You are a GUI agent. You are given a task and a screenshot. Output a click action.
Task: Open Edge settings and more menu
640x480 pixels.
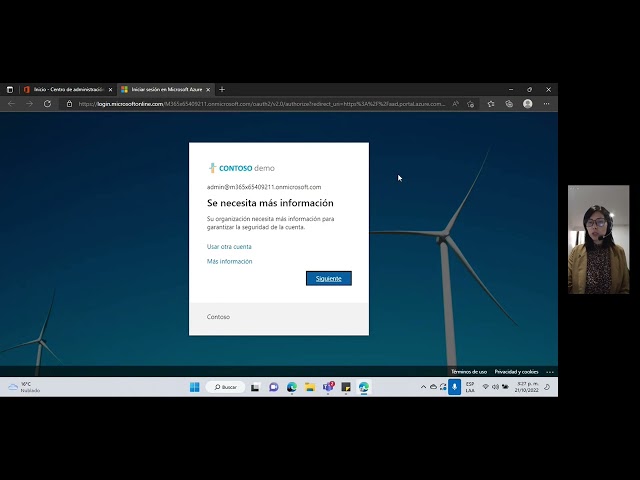(x=547, y=104)
